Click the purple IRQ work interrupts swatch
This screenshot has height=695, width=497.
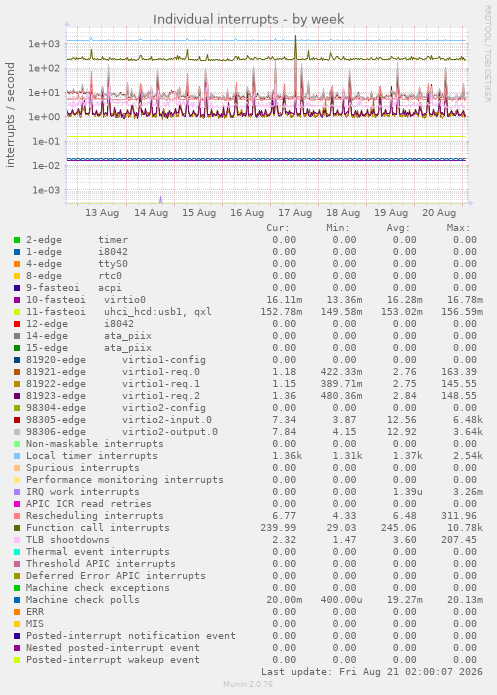[x=17, y=492]
